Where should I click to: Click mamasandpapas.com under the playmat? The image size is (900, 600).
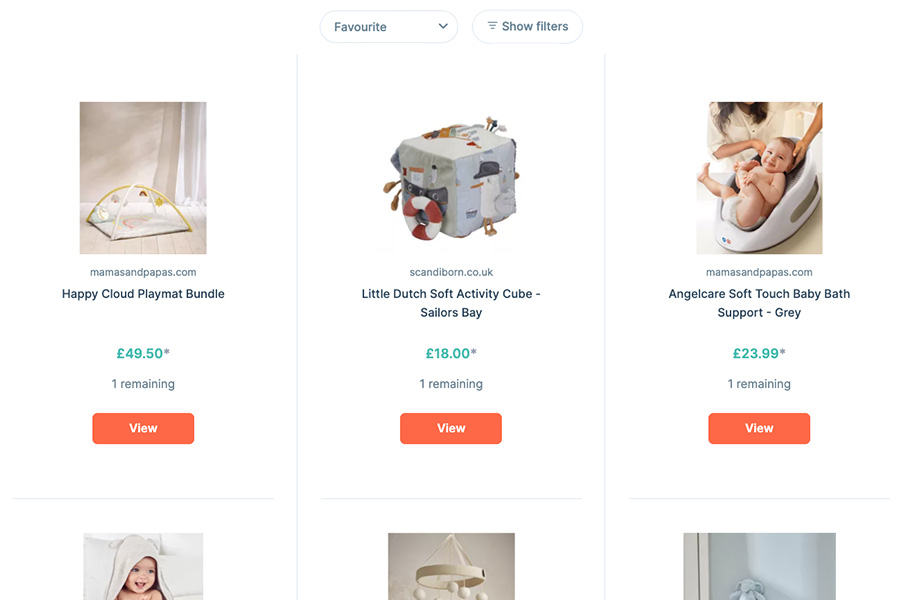point(143,272)
